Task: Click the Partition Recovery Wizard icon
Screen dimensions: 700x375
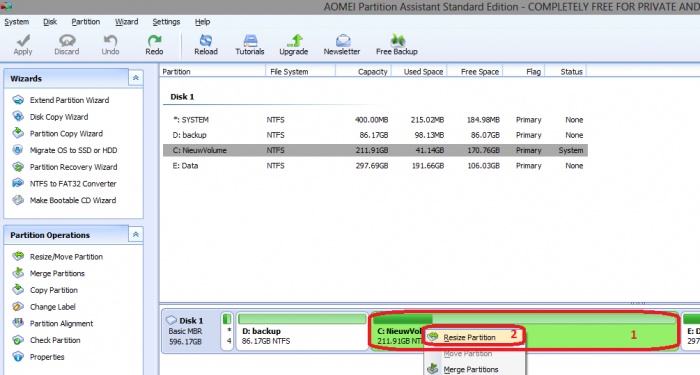Action: [18, 167]
